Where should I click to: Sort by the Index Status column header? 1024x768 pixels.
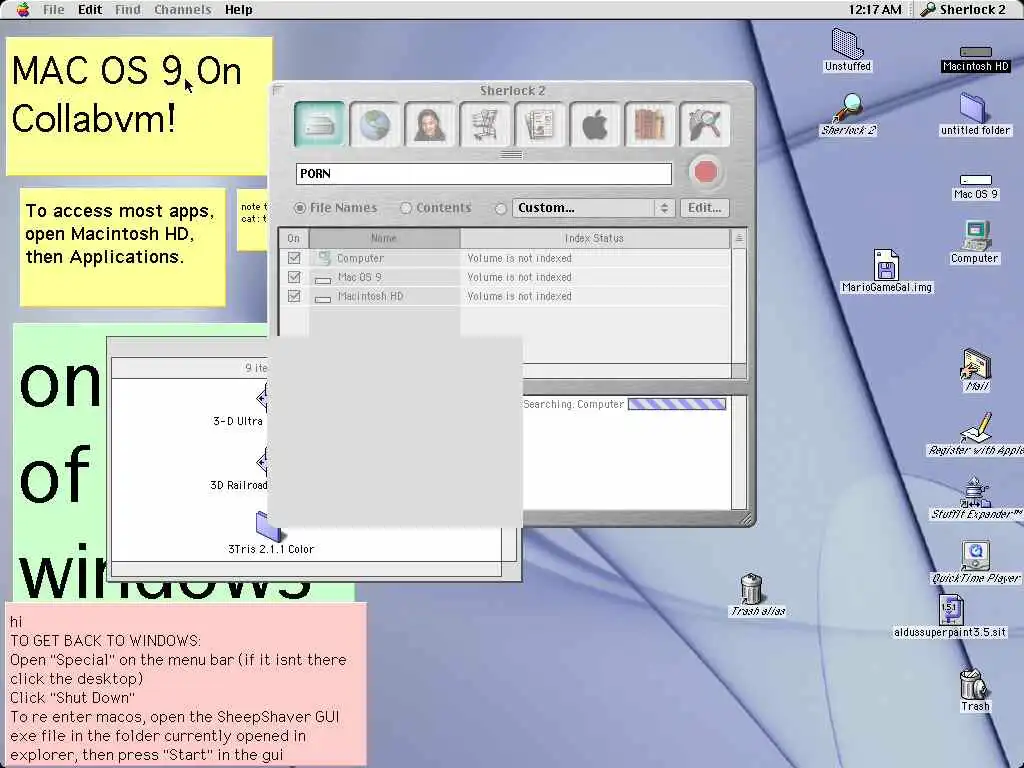click(594, 238)
